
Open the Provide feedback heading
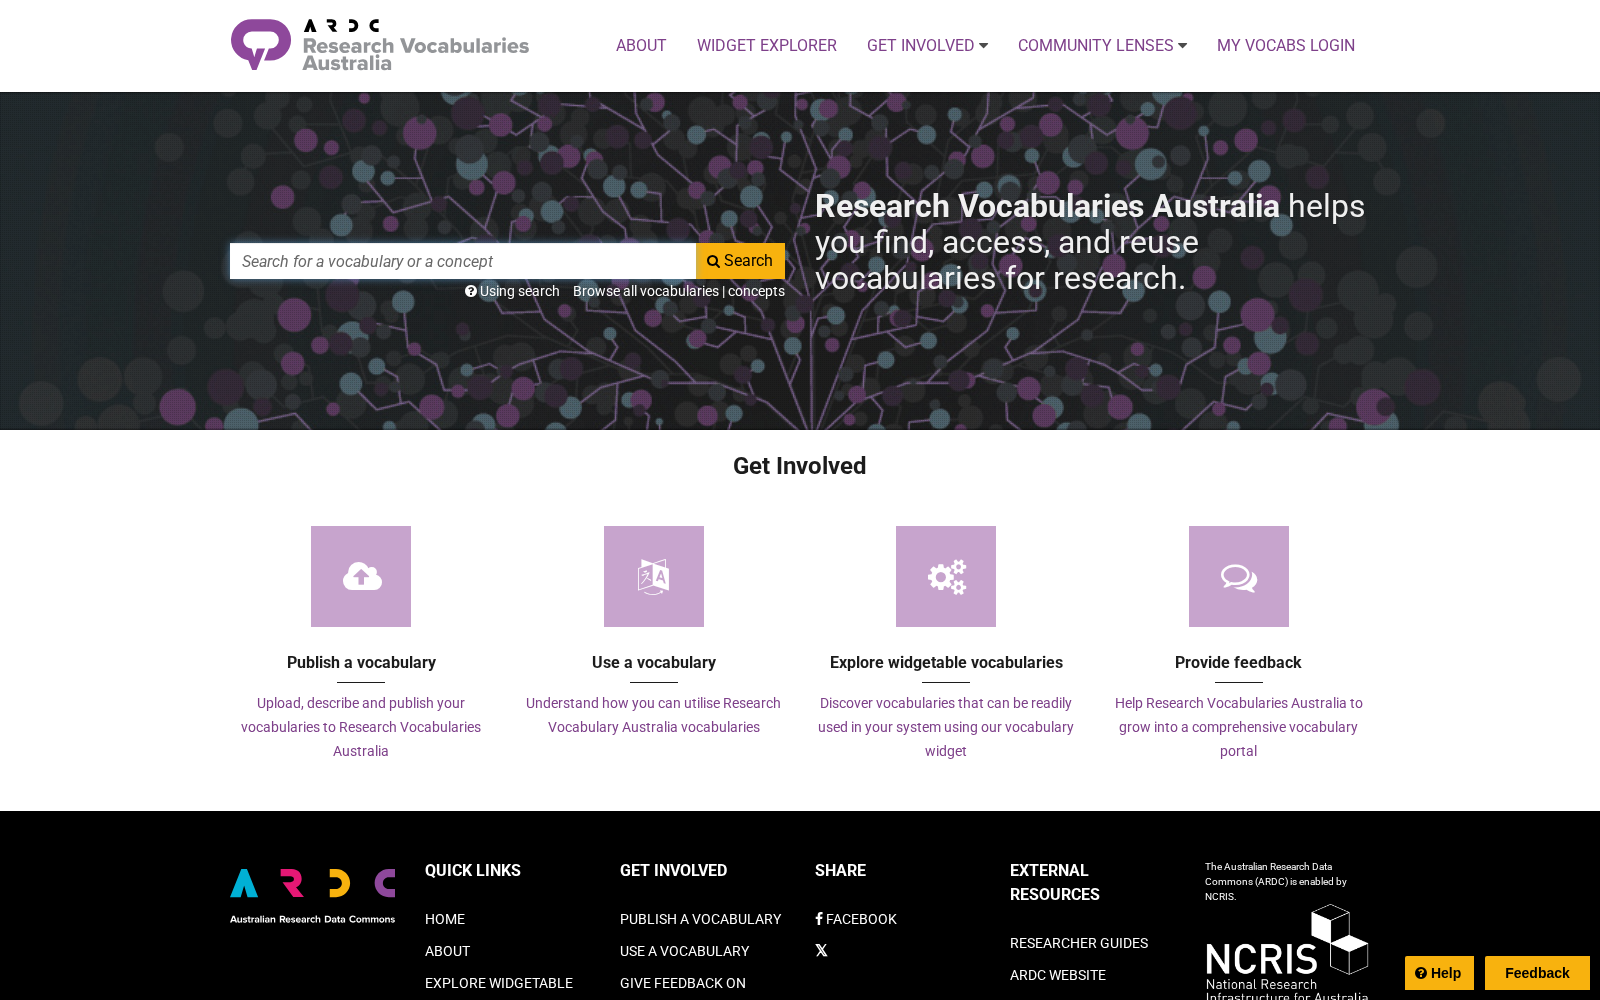(1238, 662)
